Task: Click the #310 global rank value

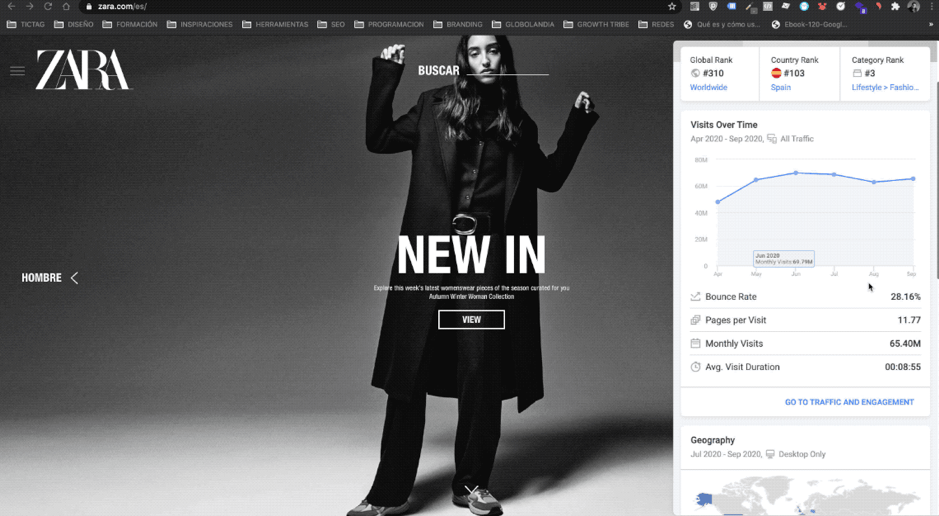Action: [x=713, y=73]
